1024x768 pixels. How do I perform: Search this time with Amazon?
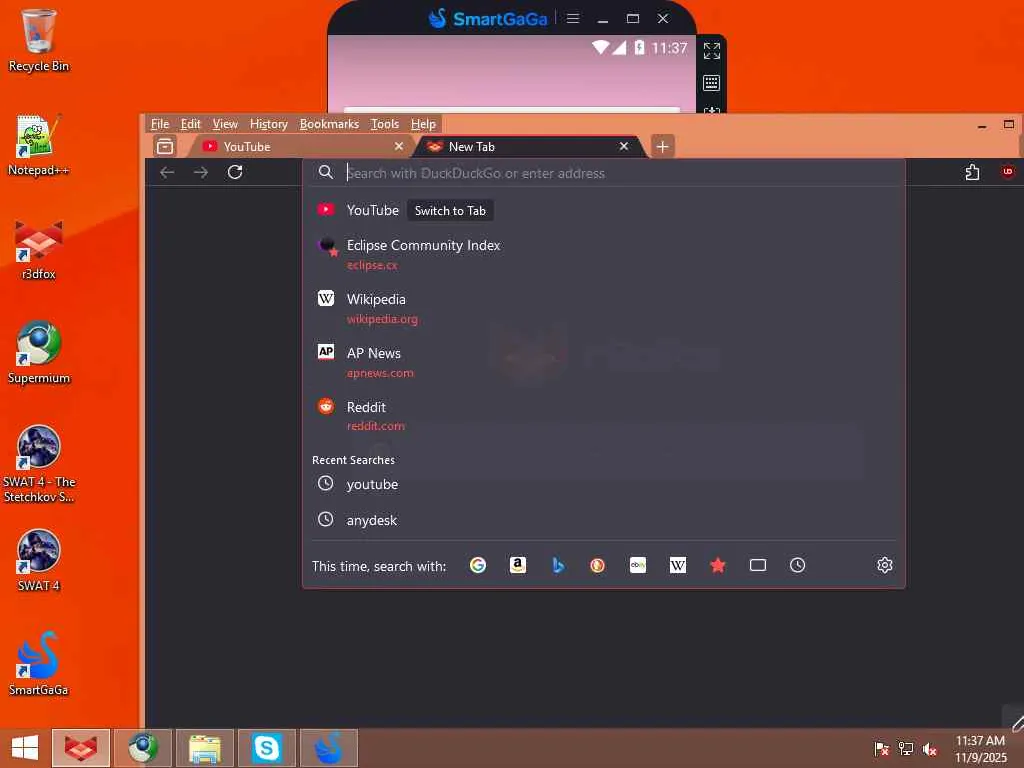click(x=518, y=565)
